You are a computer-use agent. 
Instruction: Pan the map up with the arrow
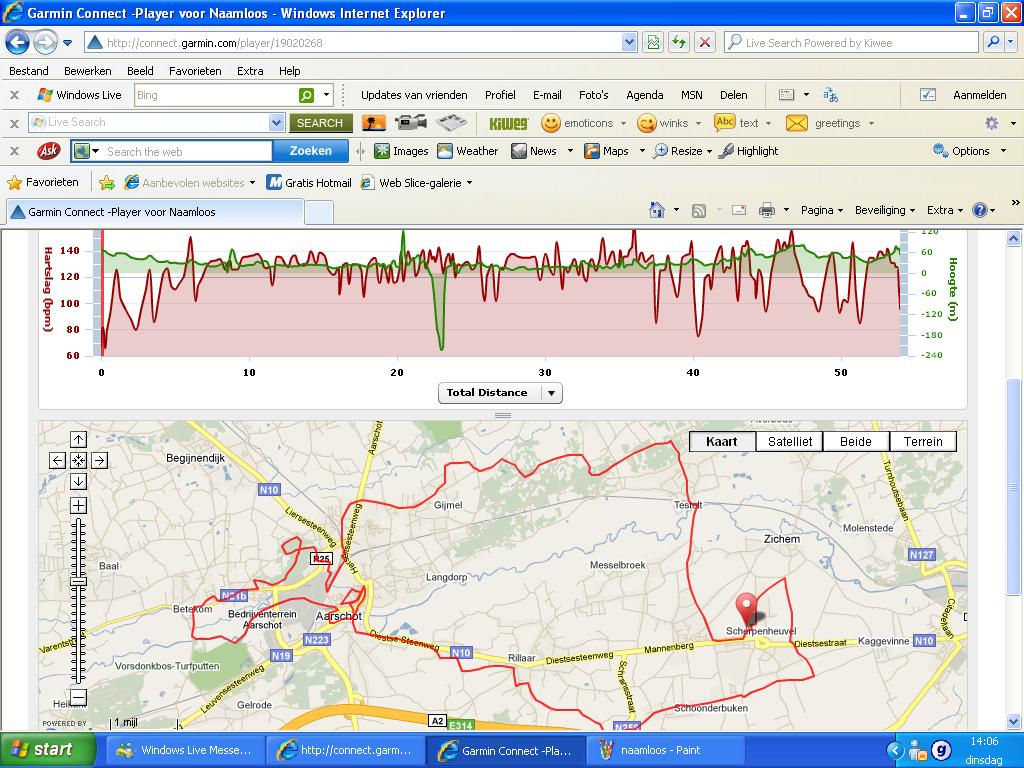[x=78, y=440]
